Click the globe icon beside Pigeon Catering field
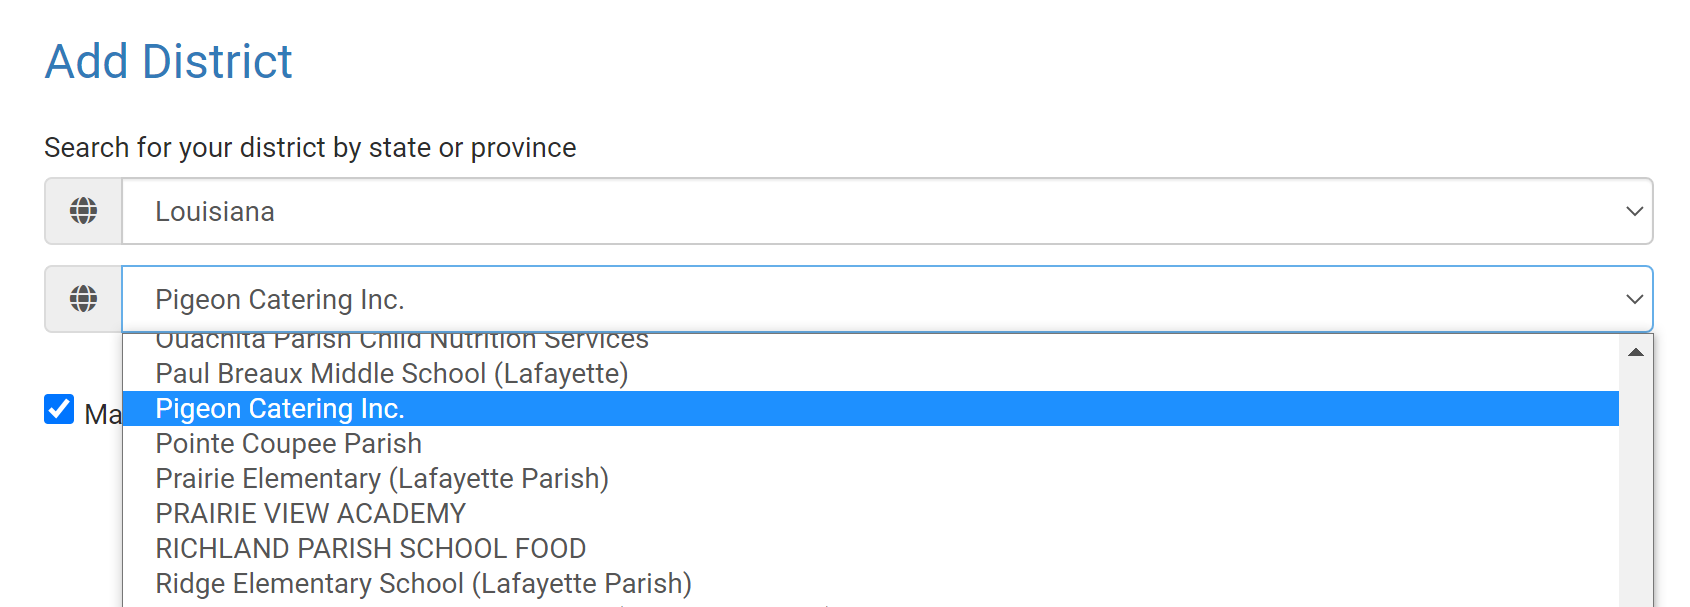 [x=84, y=299]
